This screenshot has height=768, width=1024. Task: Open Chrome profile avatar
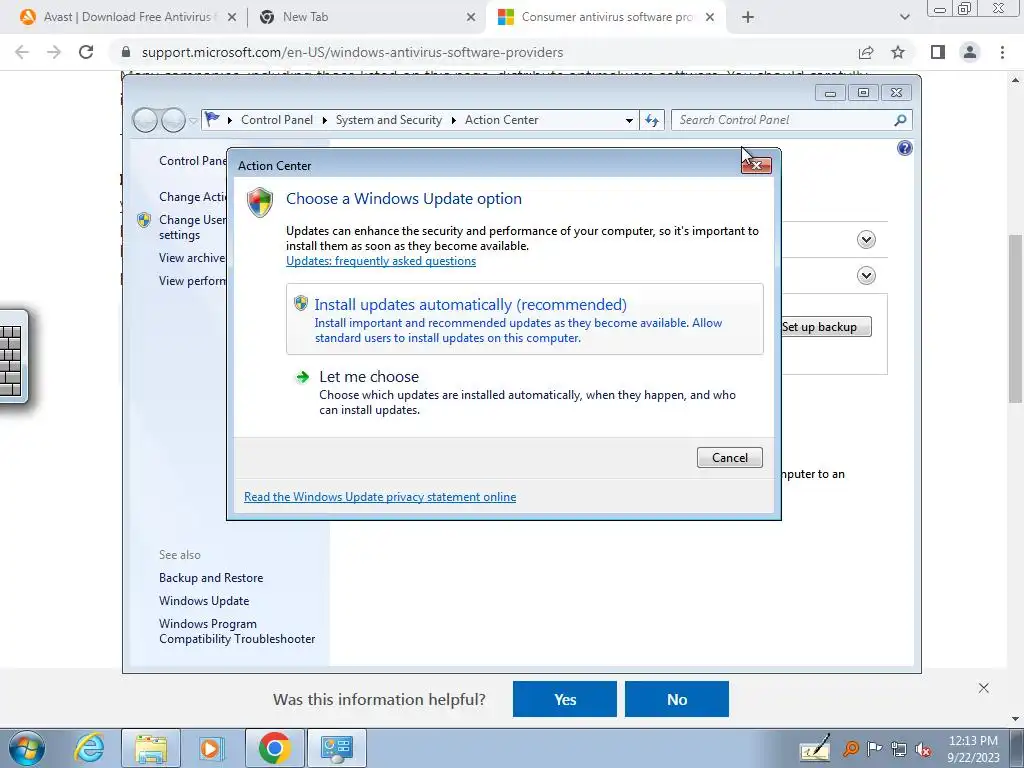click(x=970, y=52)
